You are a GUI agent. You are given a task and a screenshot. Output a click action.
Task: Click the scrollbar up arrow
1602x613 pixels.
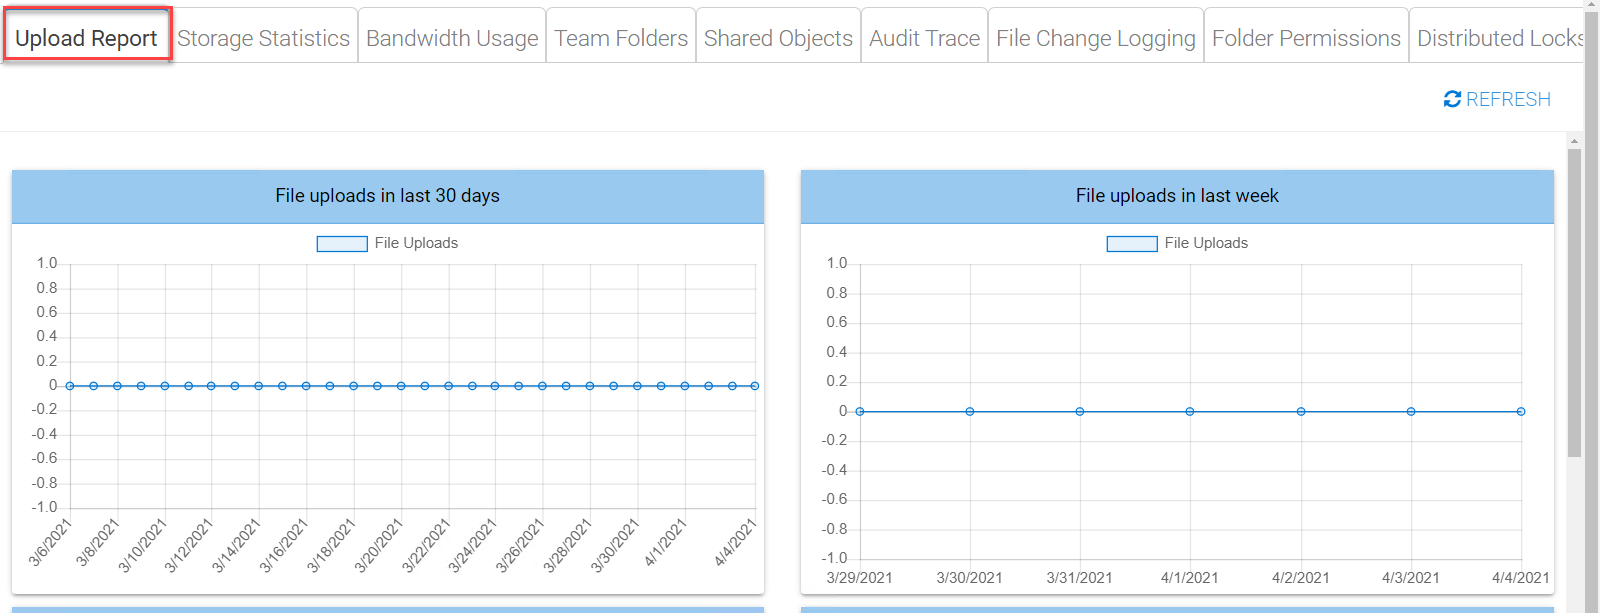[x=1574, y=141]
